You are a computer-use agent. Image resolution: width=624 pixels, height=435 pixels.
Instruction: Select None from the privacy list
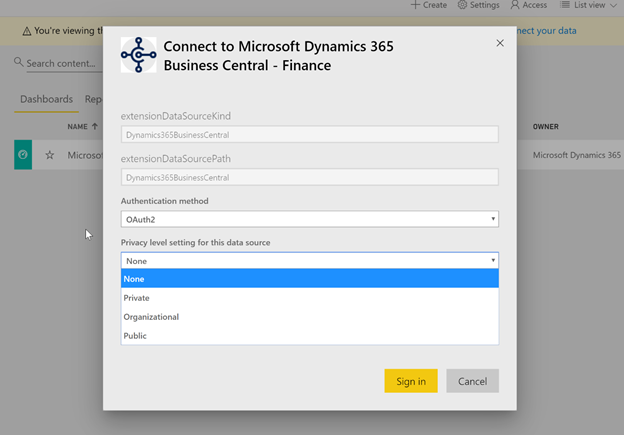point(310,279)
